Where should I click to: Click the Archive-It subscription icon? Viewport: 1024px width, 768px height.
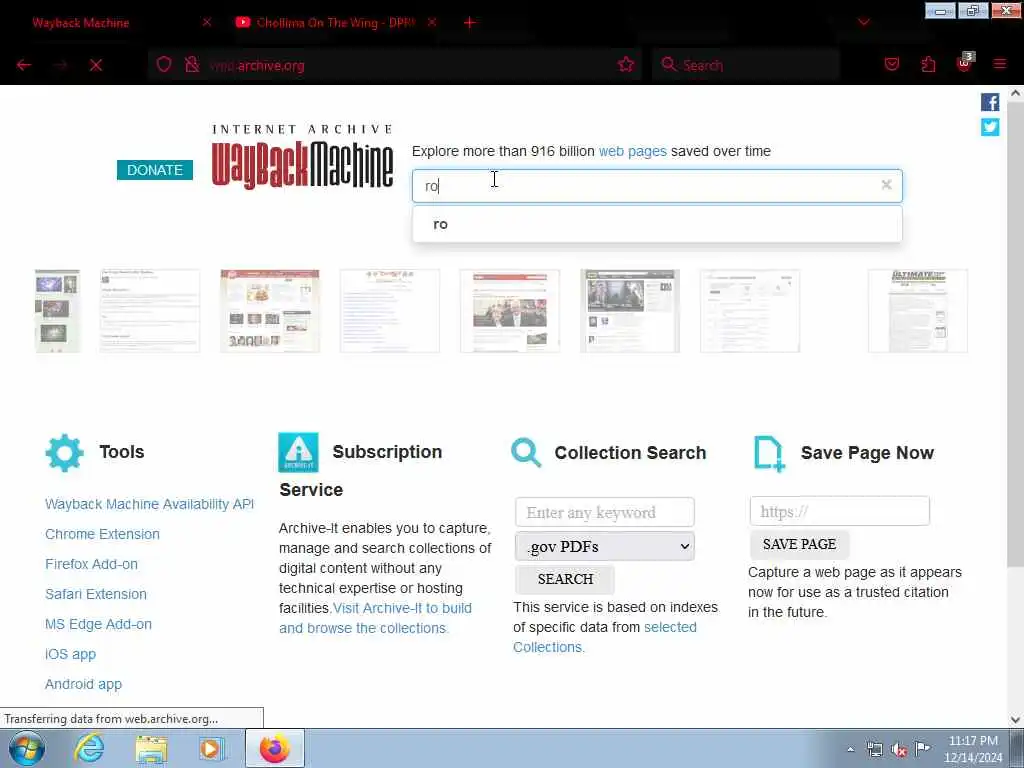(x=298, y=452)
